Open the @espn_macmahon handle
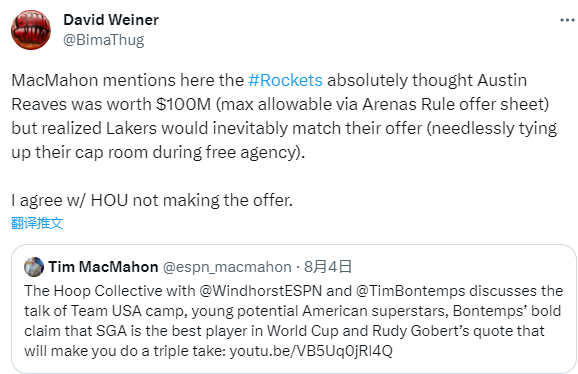578x374 pixels. coord(227,267)
